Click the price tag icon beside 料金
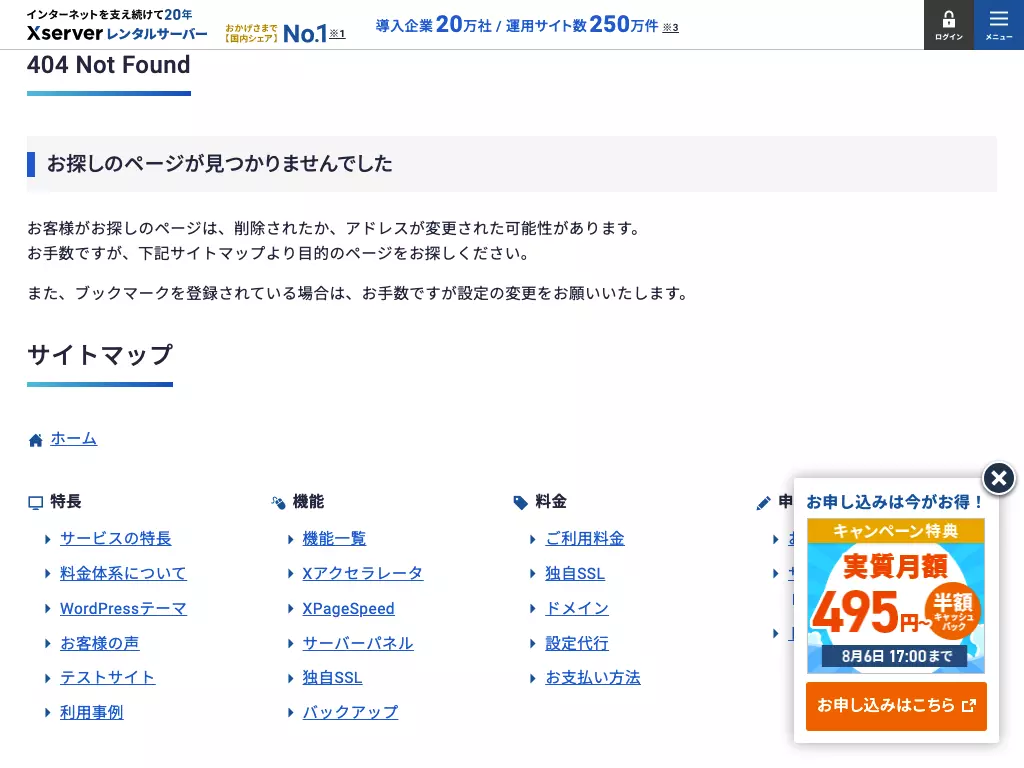The height and width of the screenshot is (768, 1024). (x=520, y=502)
